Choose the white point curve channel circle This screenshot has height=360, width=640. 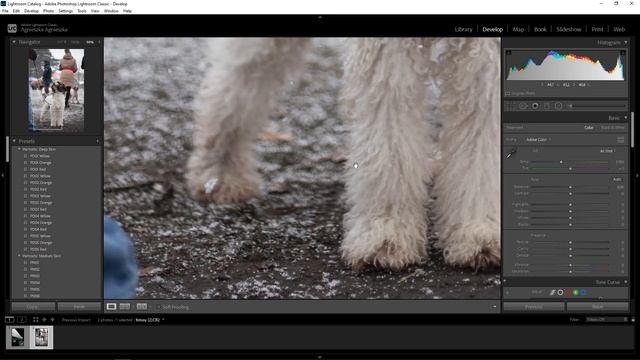(x=560, y=292)
